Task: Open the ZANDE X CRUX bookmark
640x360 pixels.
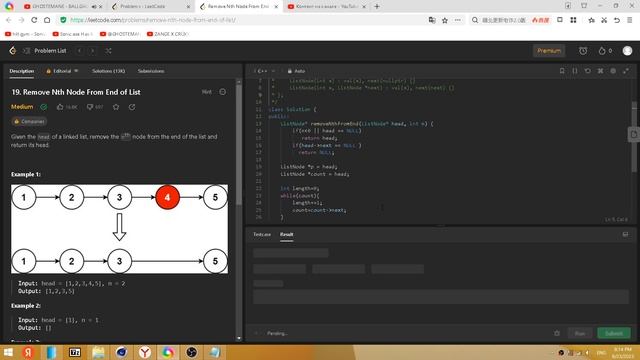Action: (x=167, y=34)
